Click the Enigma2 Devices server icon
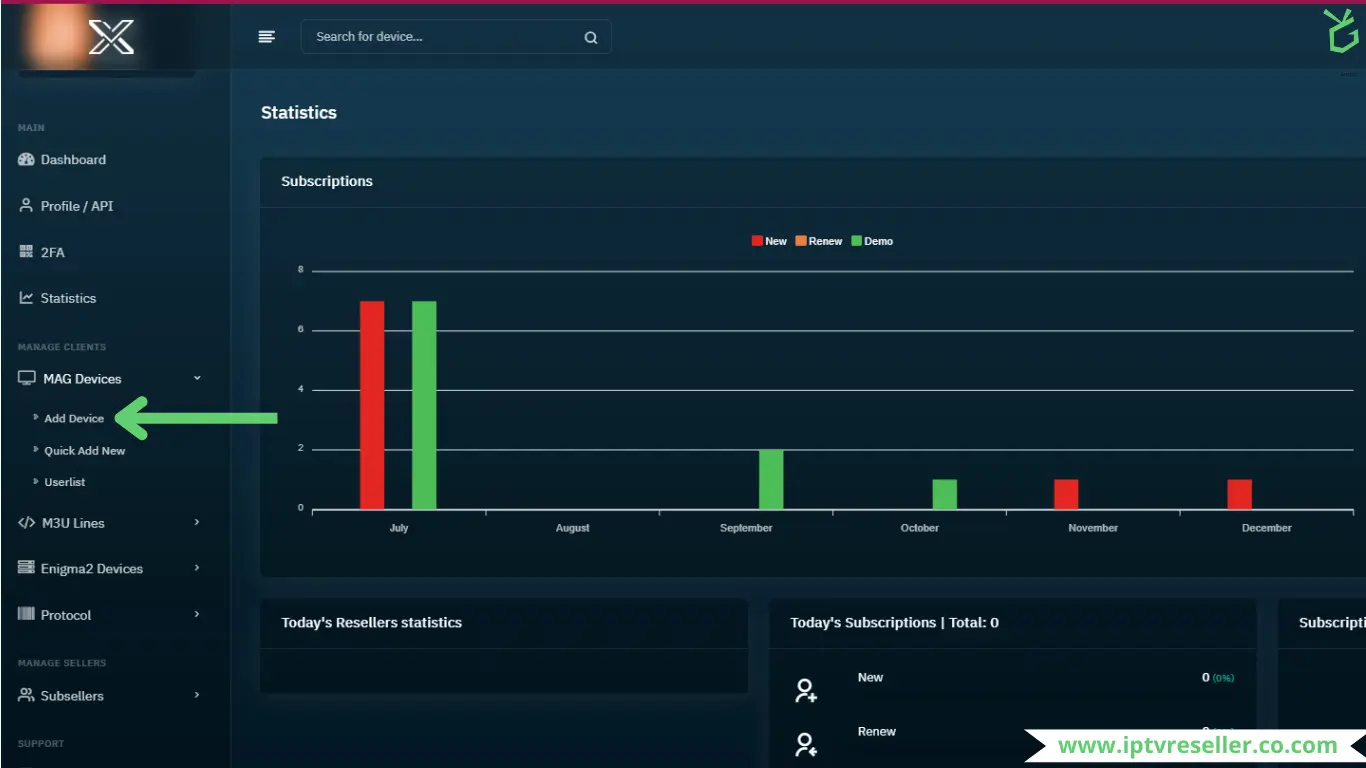Screen dimensions: 1366x768 26,568
